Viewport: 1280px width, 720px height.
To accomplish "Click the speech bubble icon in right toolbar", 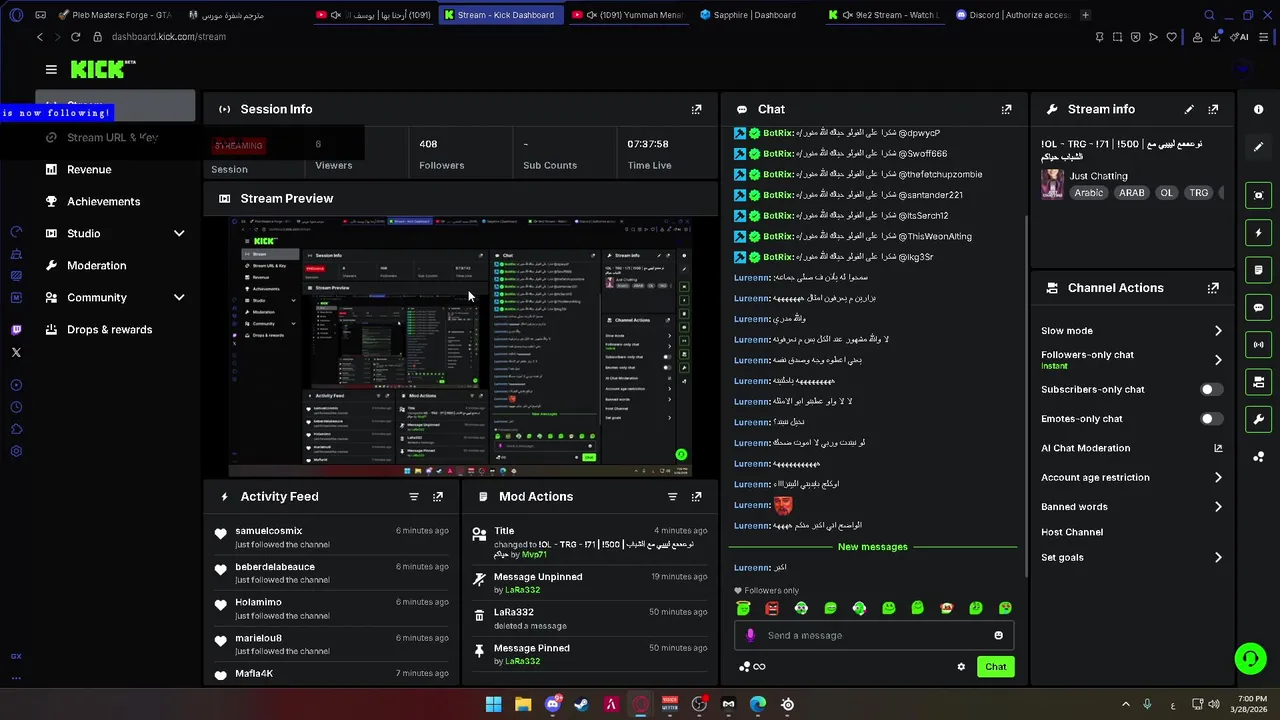I will [1258, 307].
